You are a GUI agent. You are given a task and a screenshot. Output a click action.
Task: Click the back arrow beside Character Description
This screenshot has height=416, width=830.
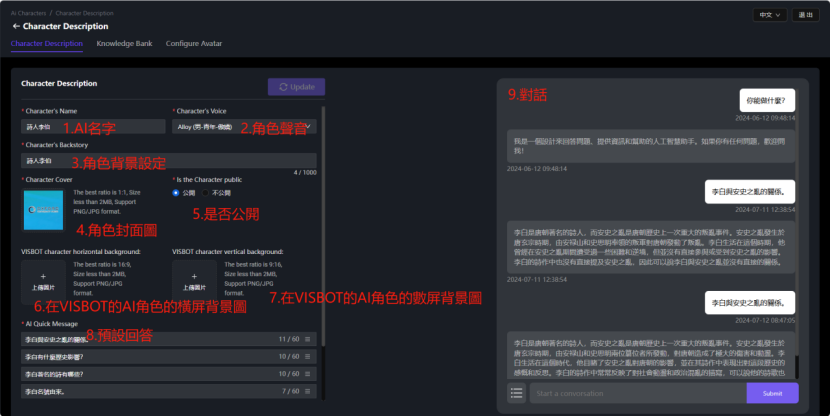click(x=16, y=26)
